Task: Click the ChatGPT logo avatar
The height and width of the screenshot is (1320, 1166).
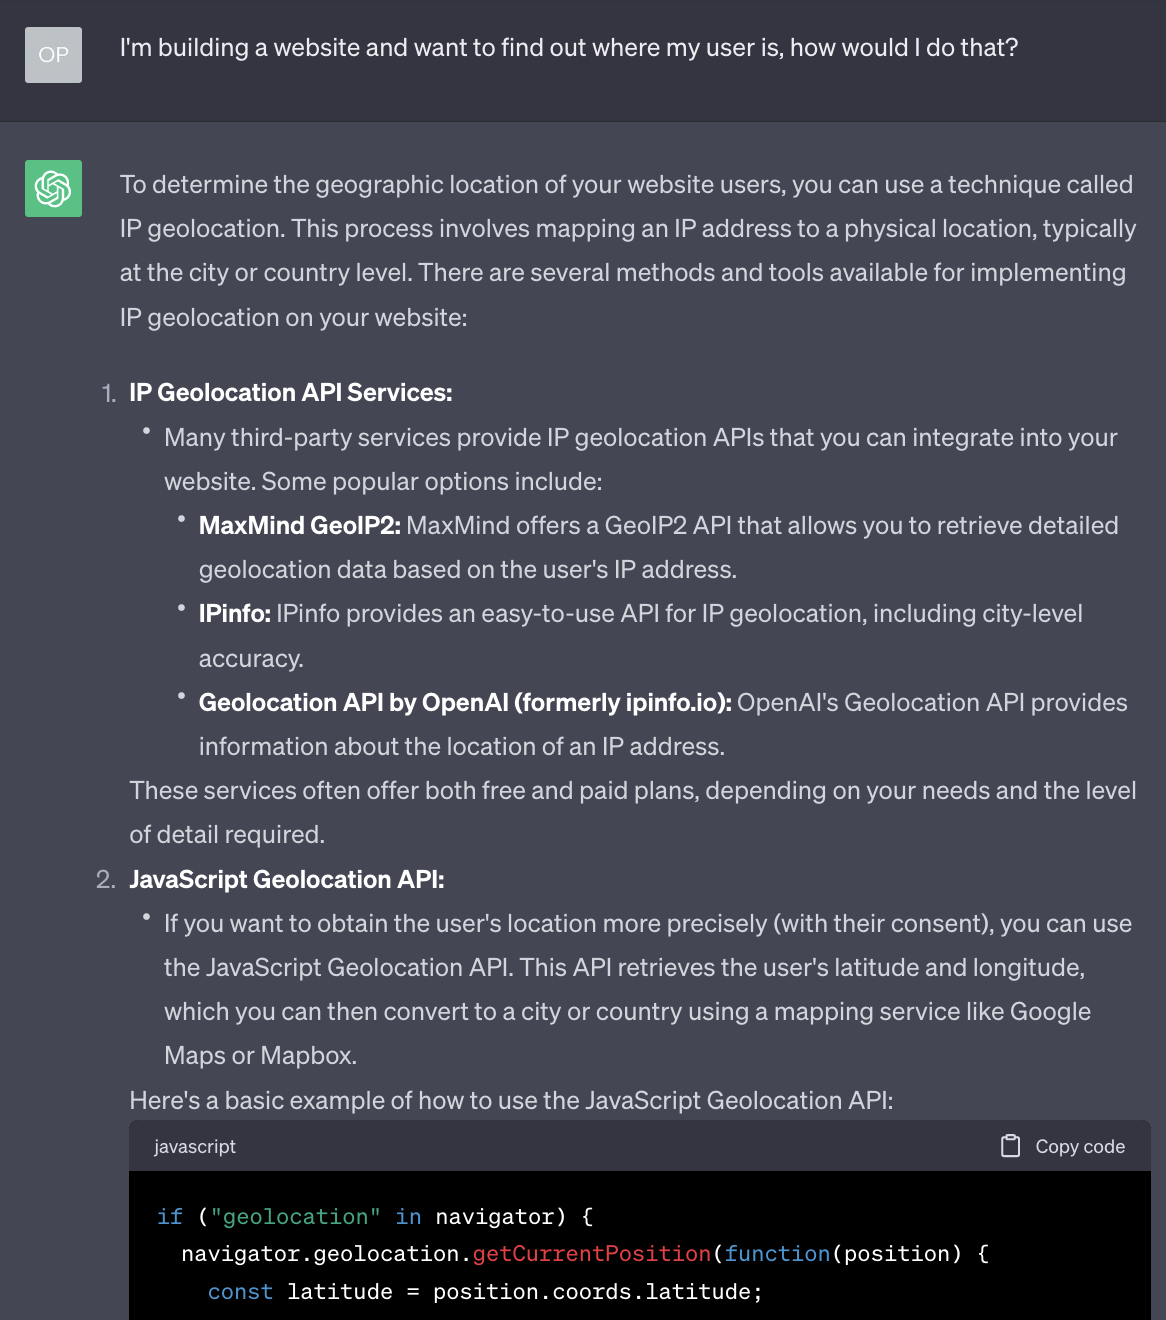Action: (53, 188)
